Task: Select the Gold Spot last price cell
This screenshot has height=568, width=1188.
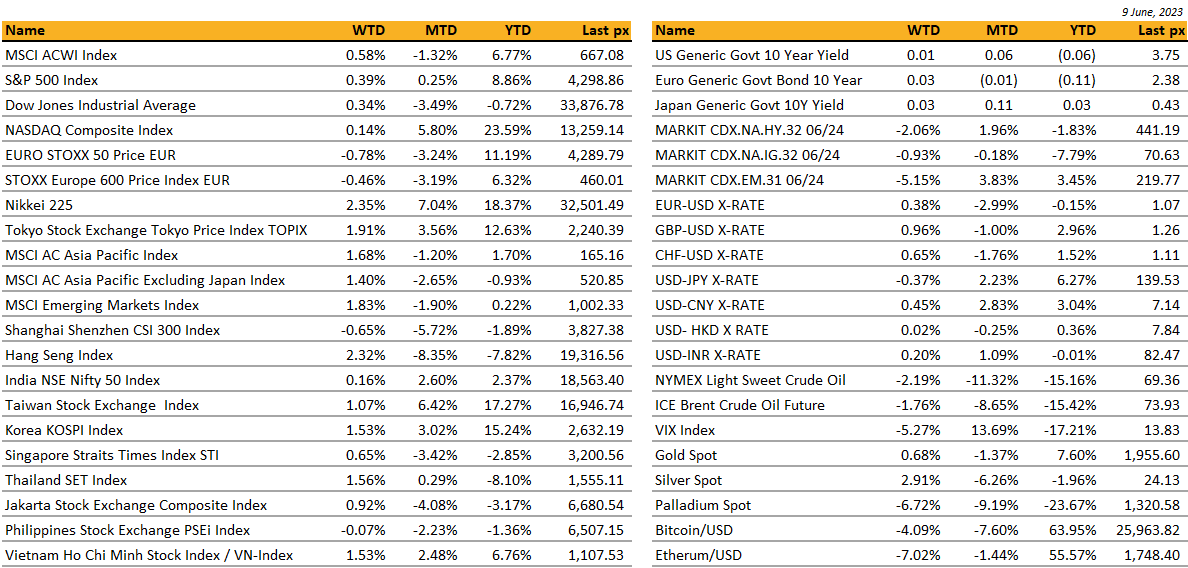Action: click(x=1149, y=455)
